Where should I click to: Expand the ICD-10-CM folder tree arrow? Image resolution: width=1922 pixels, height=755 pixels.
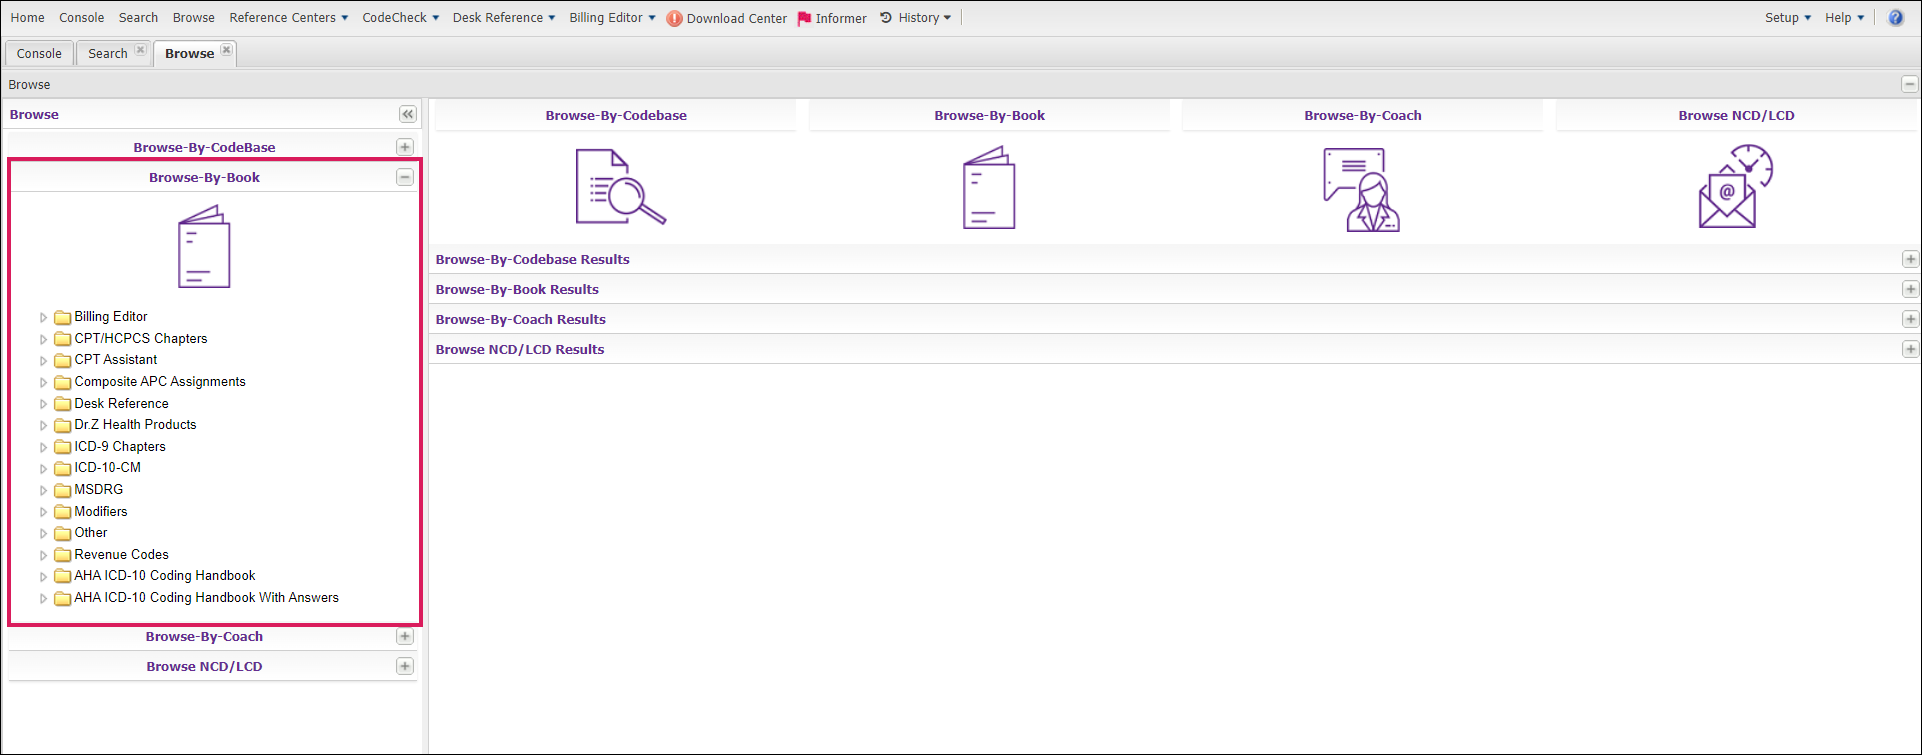pos(43,468)
